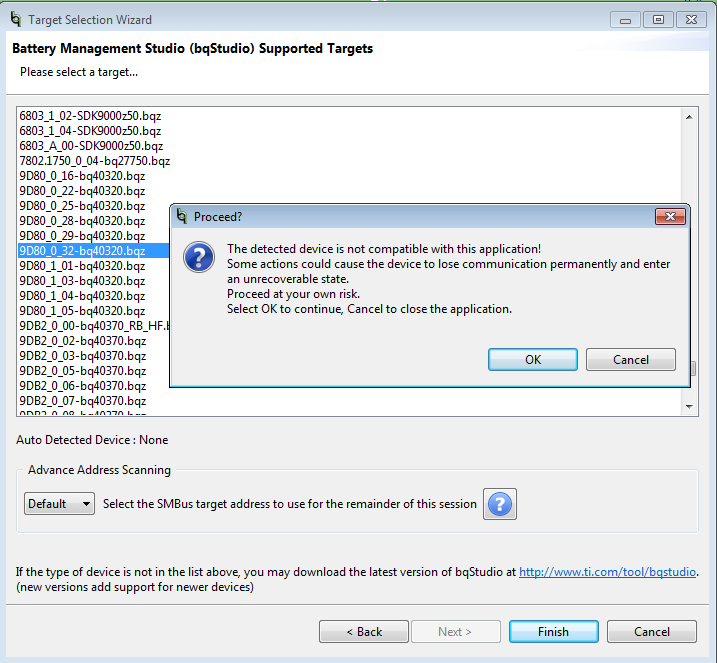Select 9D80_0_25-bq40320.bqz
The height and width of the screenshot is (663, 717).
(x=82, y=206)
